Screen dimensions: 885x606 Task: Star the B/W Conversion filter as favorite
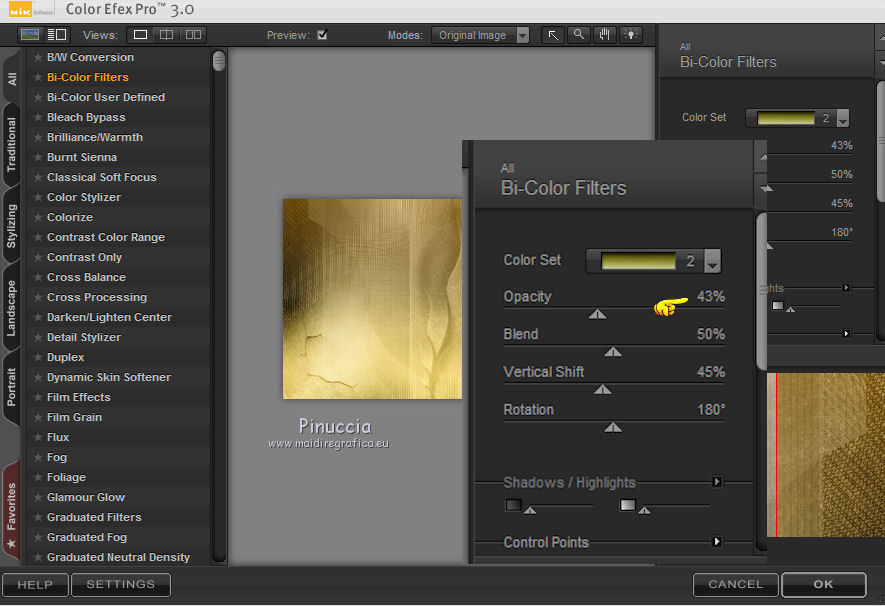(38, 57)
